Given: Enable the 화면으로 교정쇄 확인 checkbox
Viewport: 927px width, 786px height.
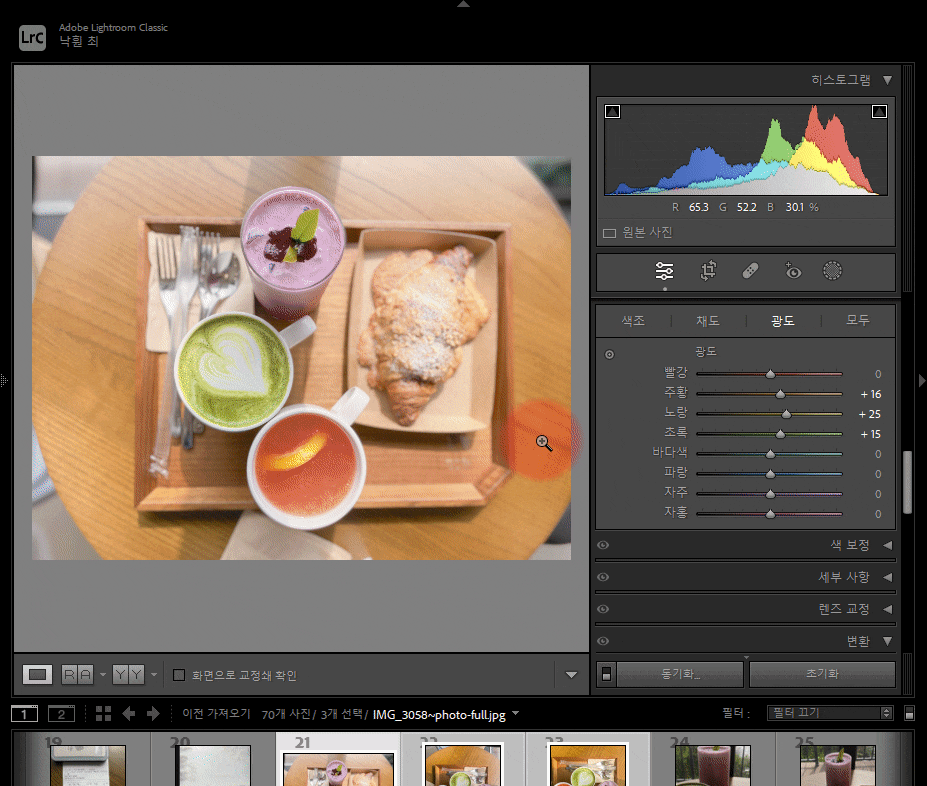Looking at the screenshot, I should [179, 675].
